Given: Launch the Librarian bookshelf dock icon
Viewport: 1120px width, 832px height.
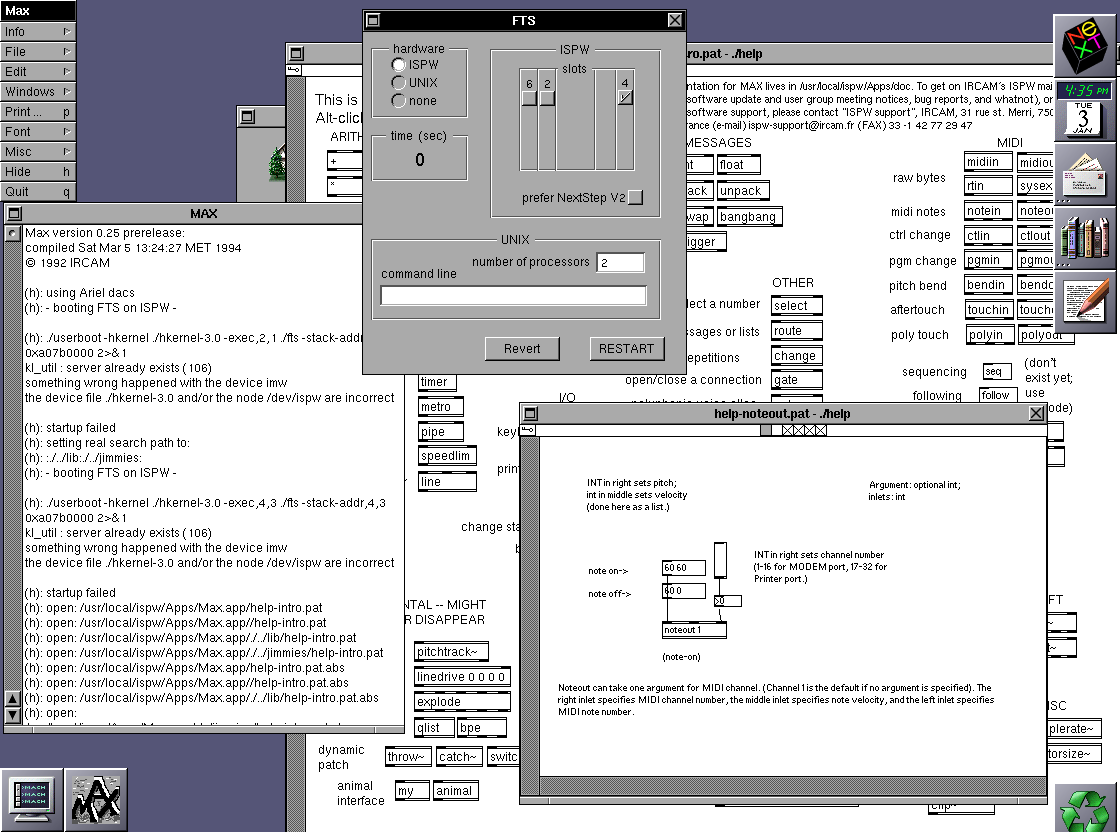Looking at the screenshot, I should pyautogui.click(x=1085, y=237).
